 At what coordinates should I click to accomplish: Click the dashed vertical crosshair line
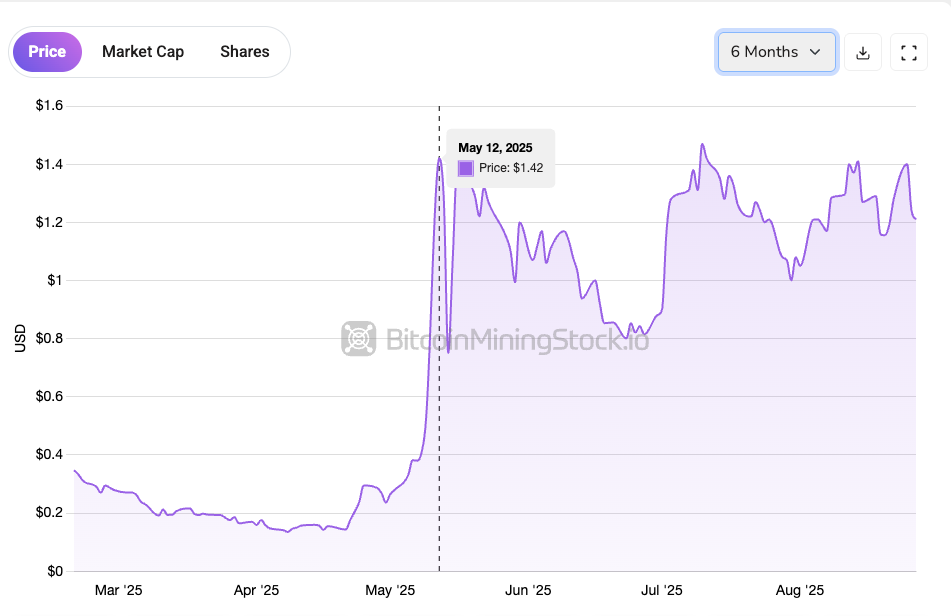coord(439,400)
